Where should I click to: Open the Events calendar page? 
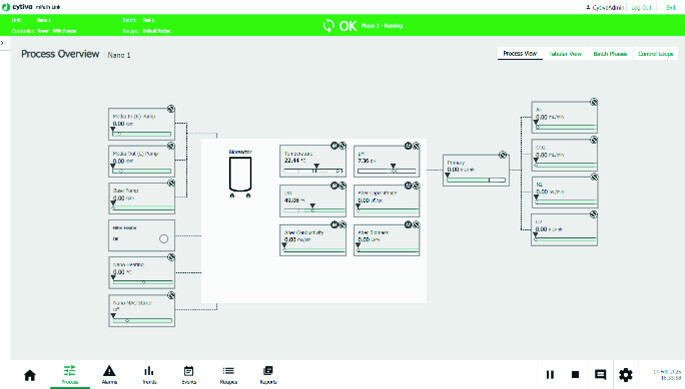[189, 375]
